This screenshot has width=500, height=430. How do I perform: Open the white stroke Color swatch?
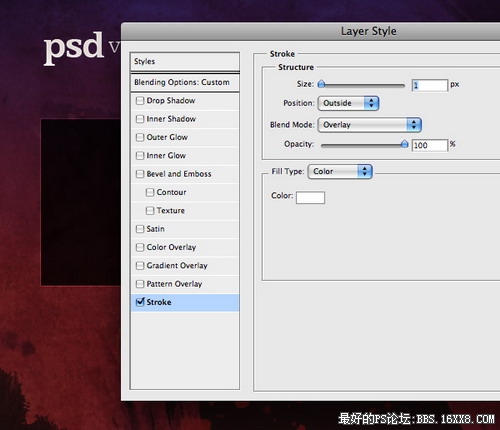coord(310,197)
